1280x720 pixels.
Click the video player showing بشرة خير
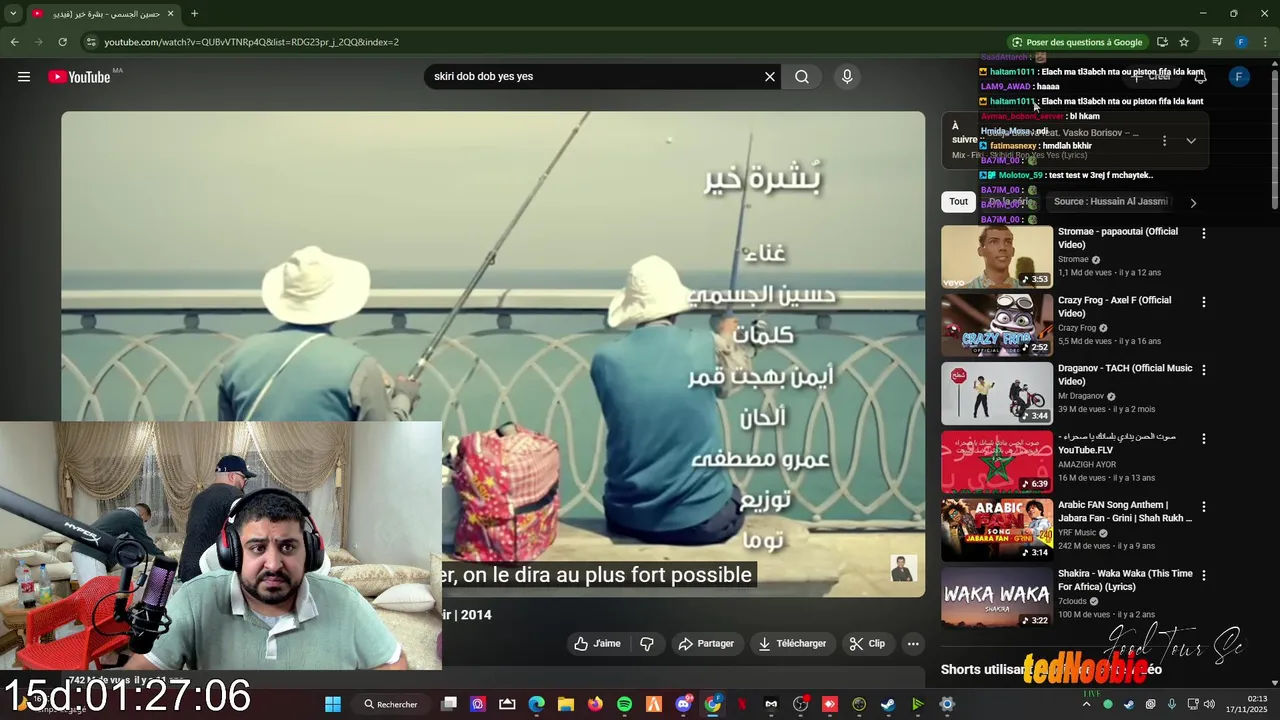click(493, 354)
